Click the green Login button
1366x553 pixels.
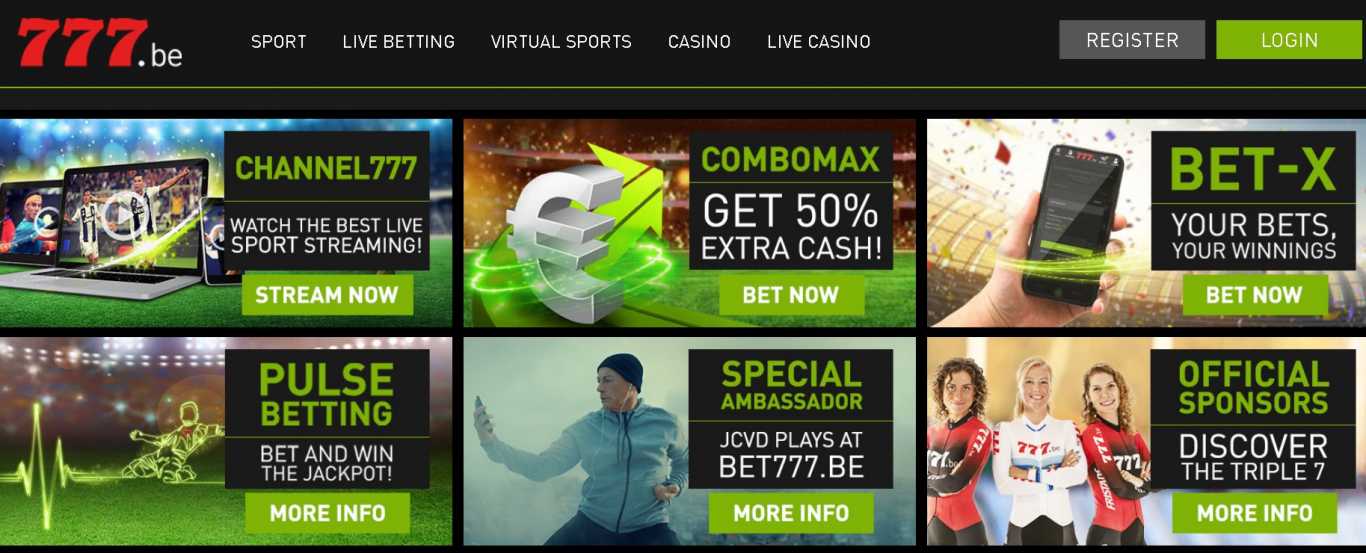click(1289, 40)
